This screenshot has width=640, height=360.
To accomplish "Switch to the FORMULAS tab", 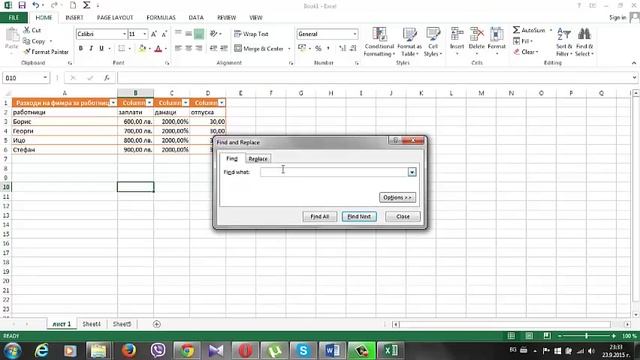I will [x=161, y=18].
